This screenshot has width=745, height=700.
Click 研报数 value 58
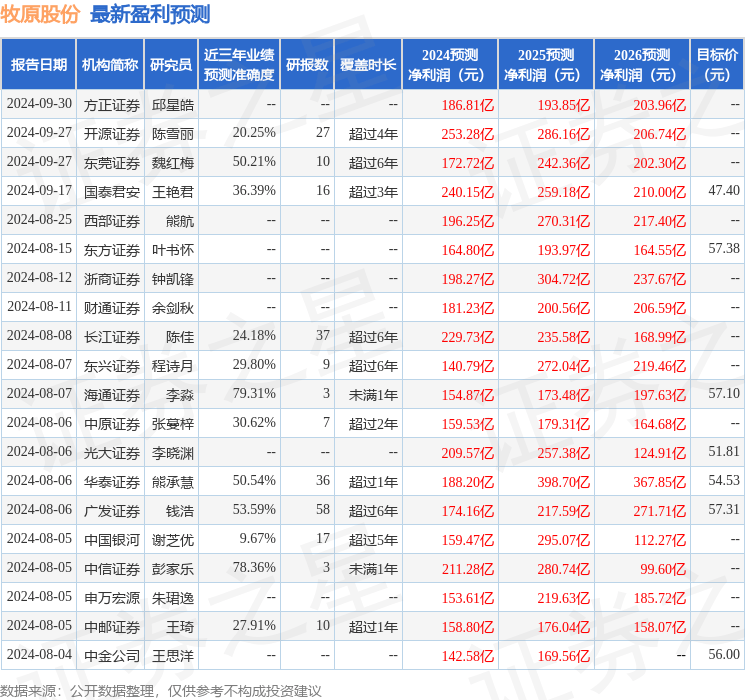click(x=323, y=509)
